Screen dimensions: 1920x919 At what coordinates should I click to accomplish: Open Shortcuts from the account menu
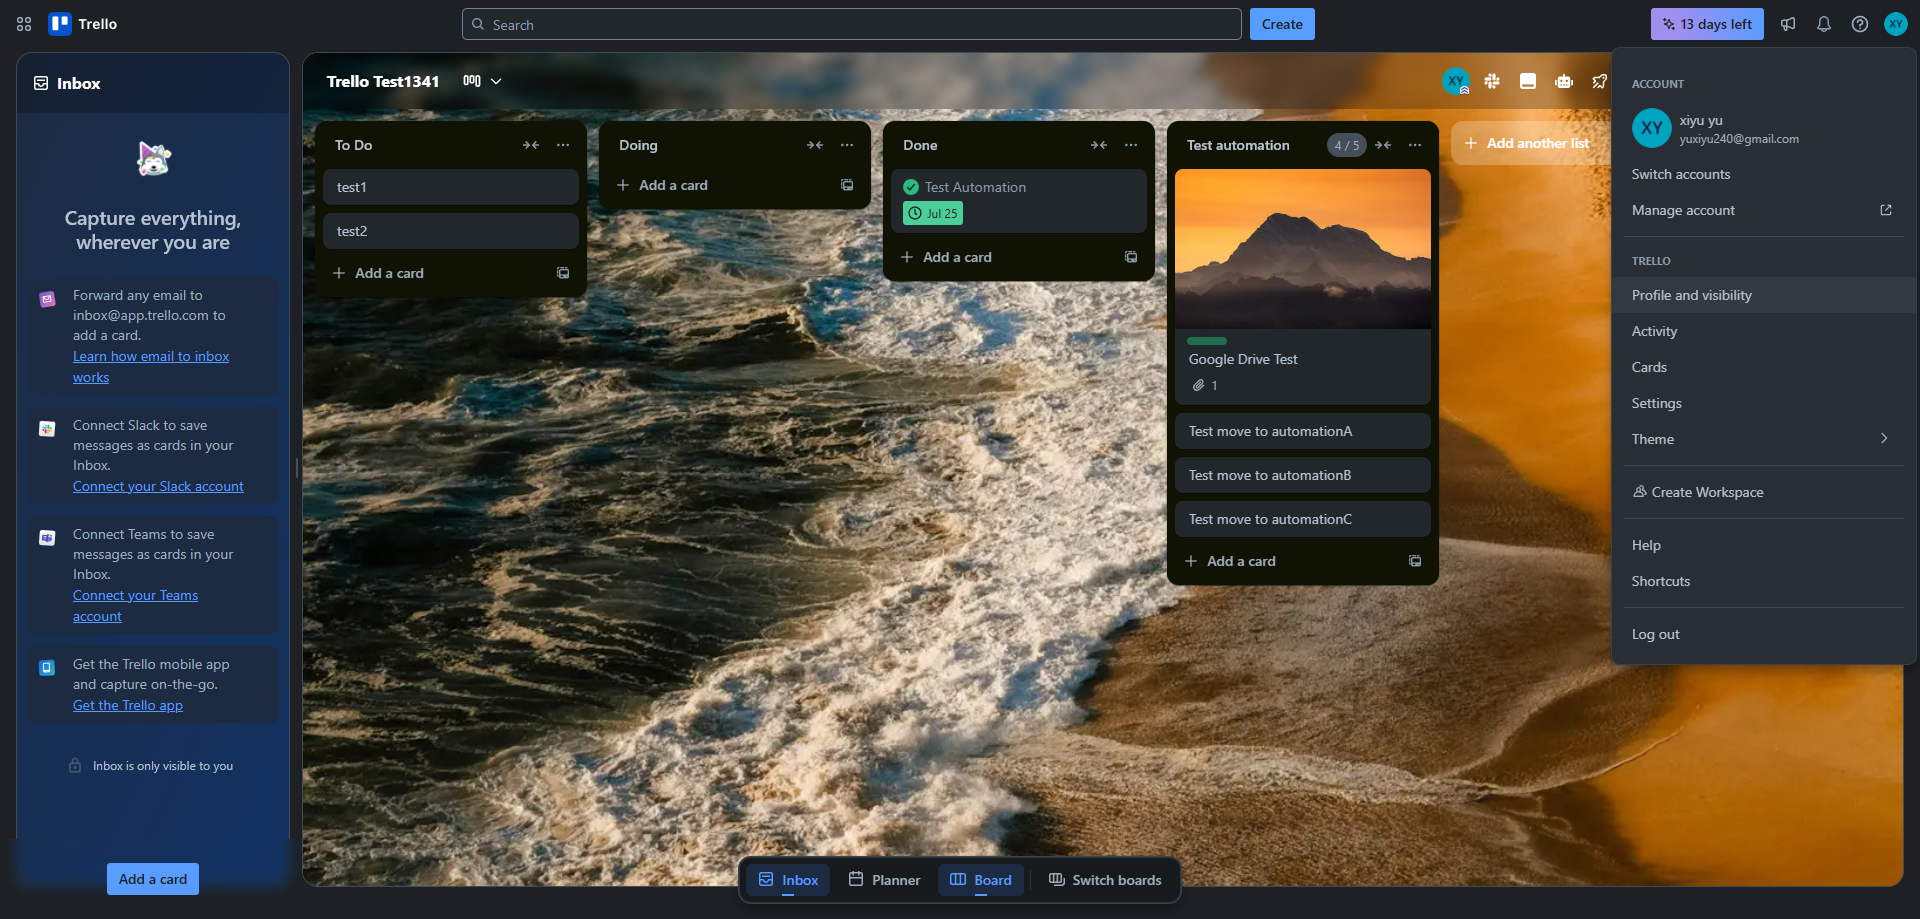click(x=1764, y=581)
